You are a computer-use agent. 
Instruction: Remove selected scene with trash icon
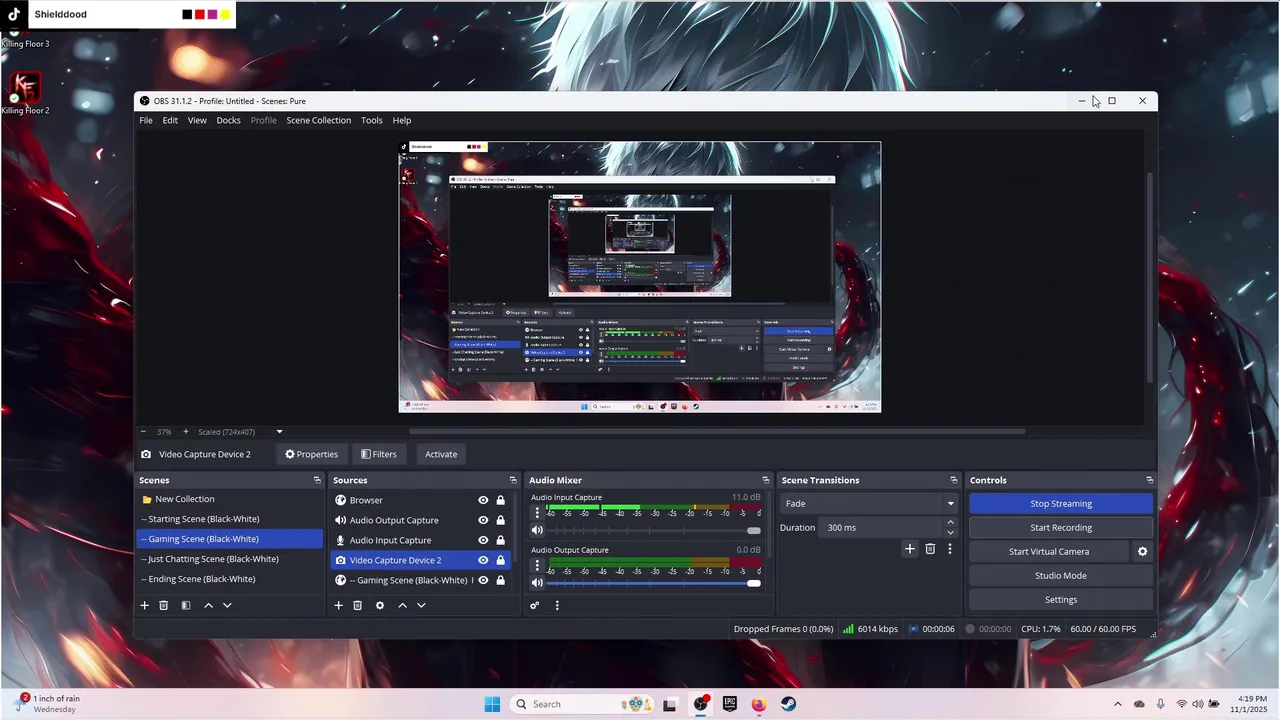(x=164, y=605)
